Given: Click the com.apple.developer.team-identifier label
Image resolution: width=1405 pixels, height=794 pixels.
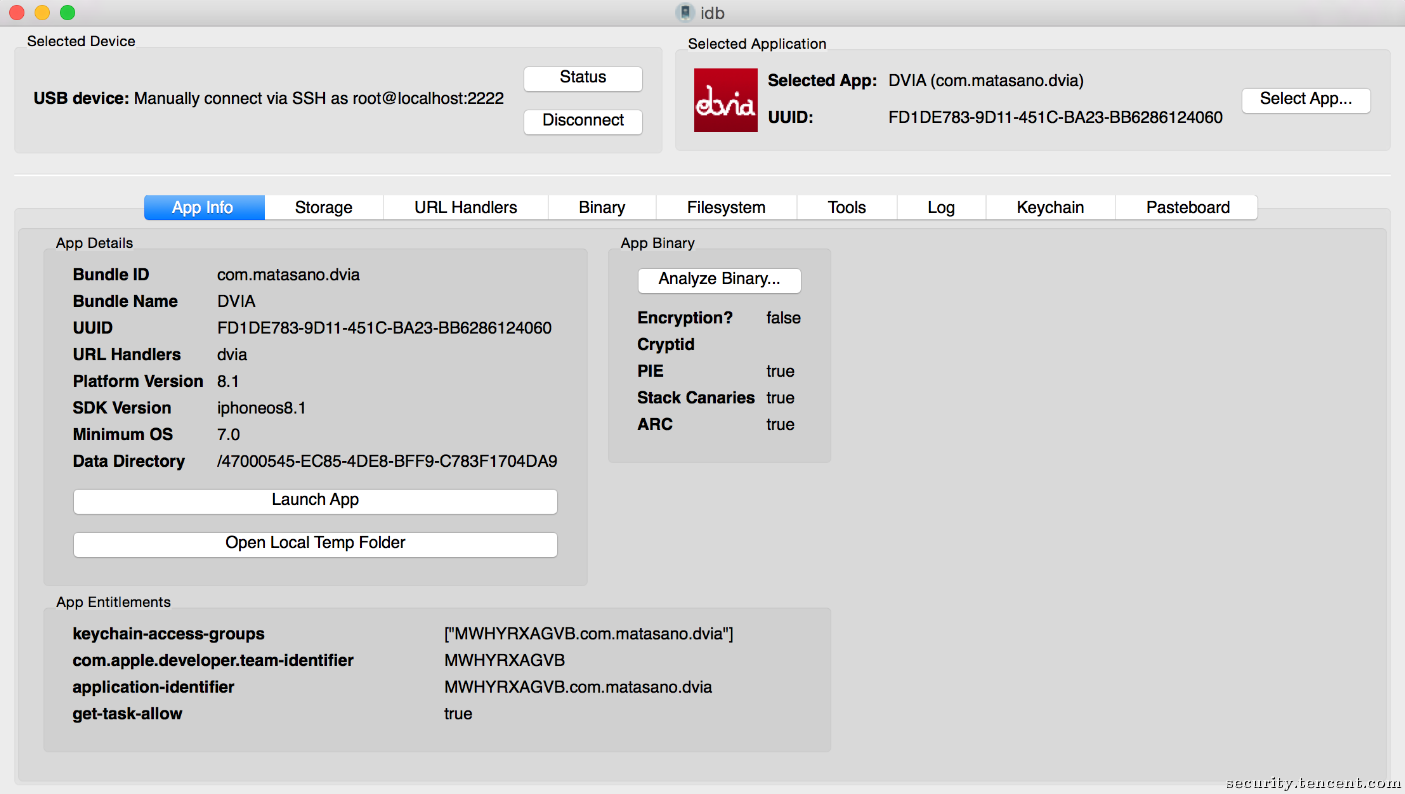Looking at the screenshot, I should pos(213,660).
